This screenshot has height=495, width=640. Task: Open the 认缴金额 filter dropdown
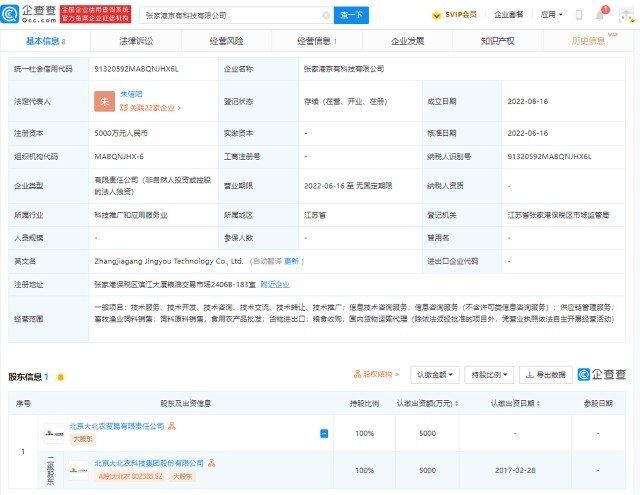tap(435, 375)
